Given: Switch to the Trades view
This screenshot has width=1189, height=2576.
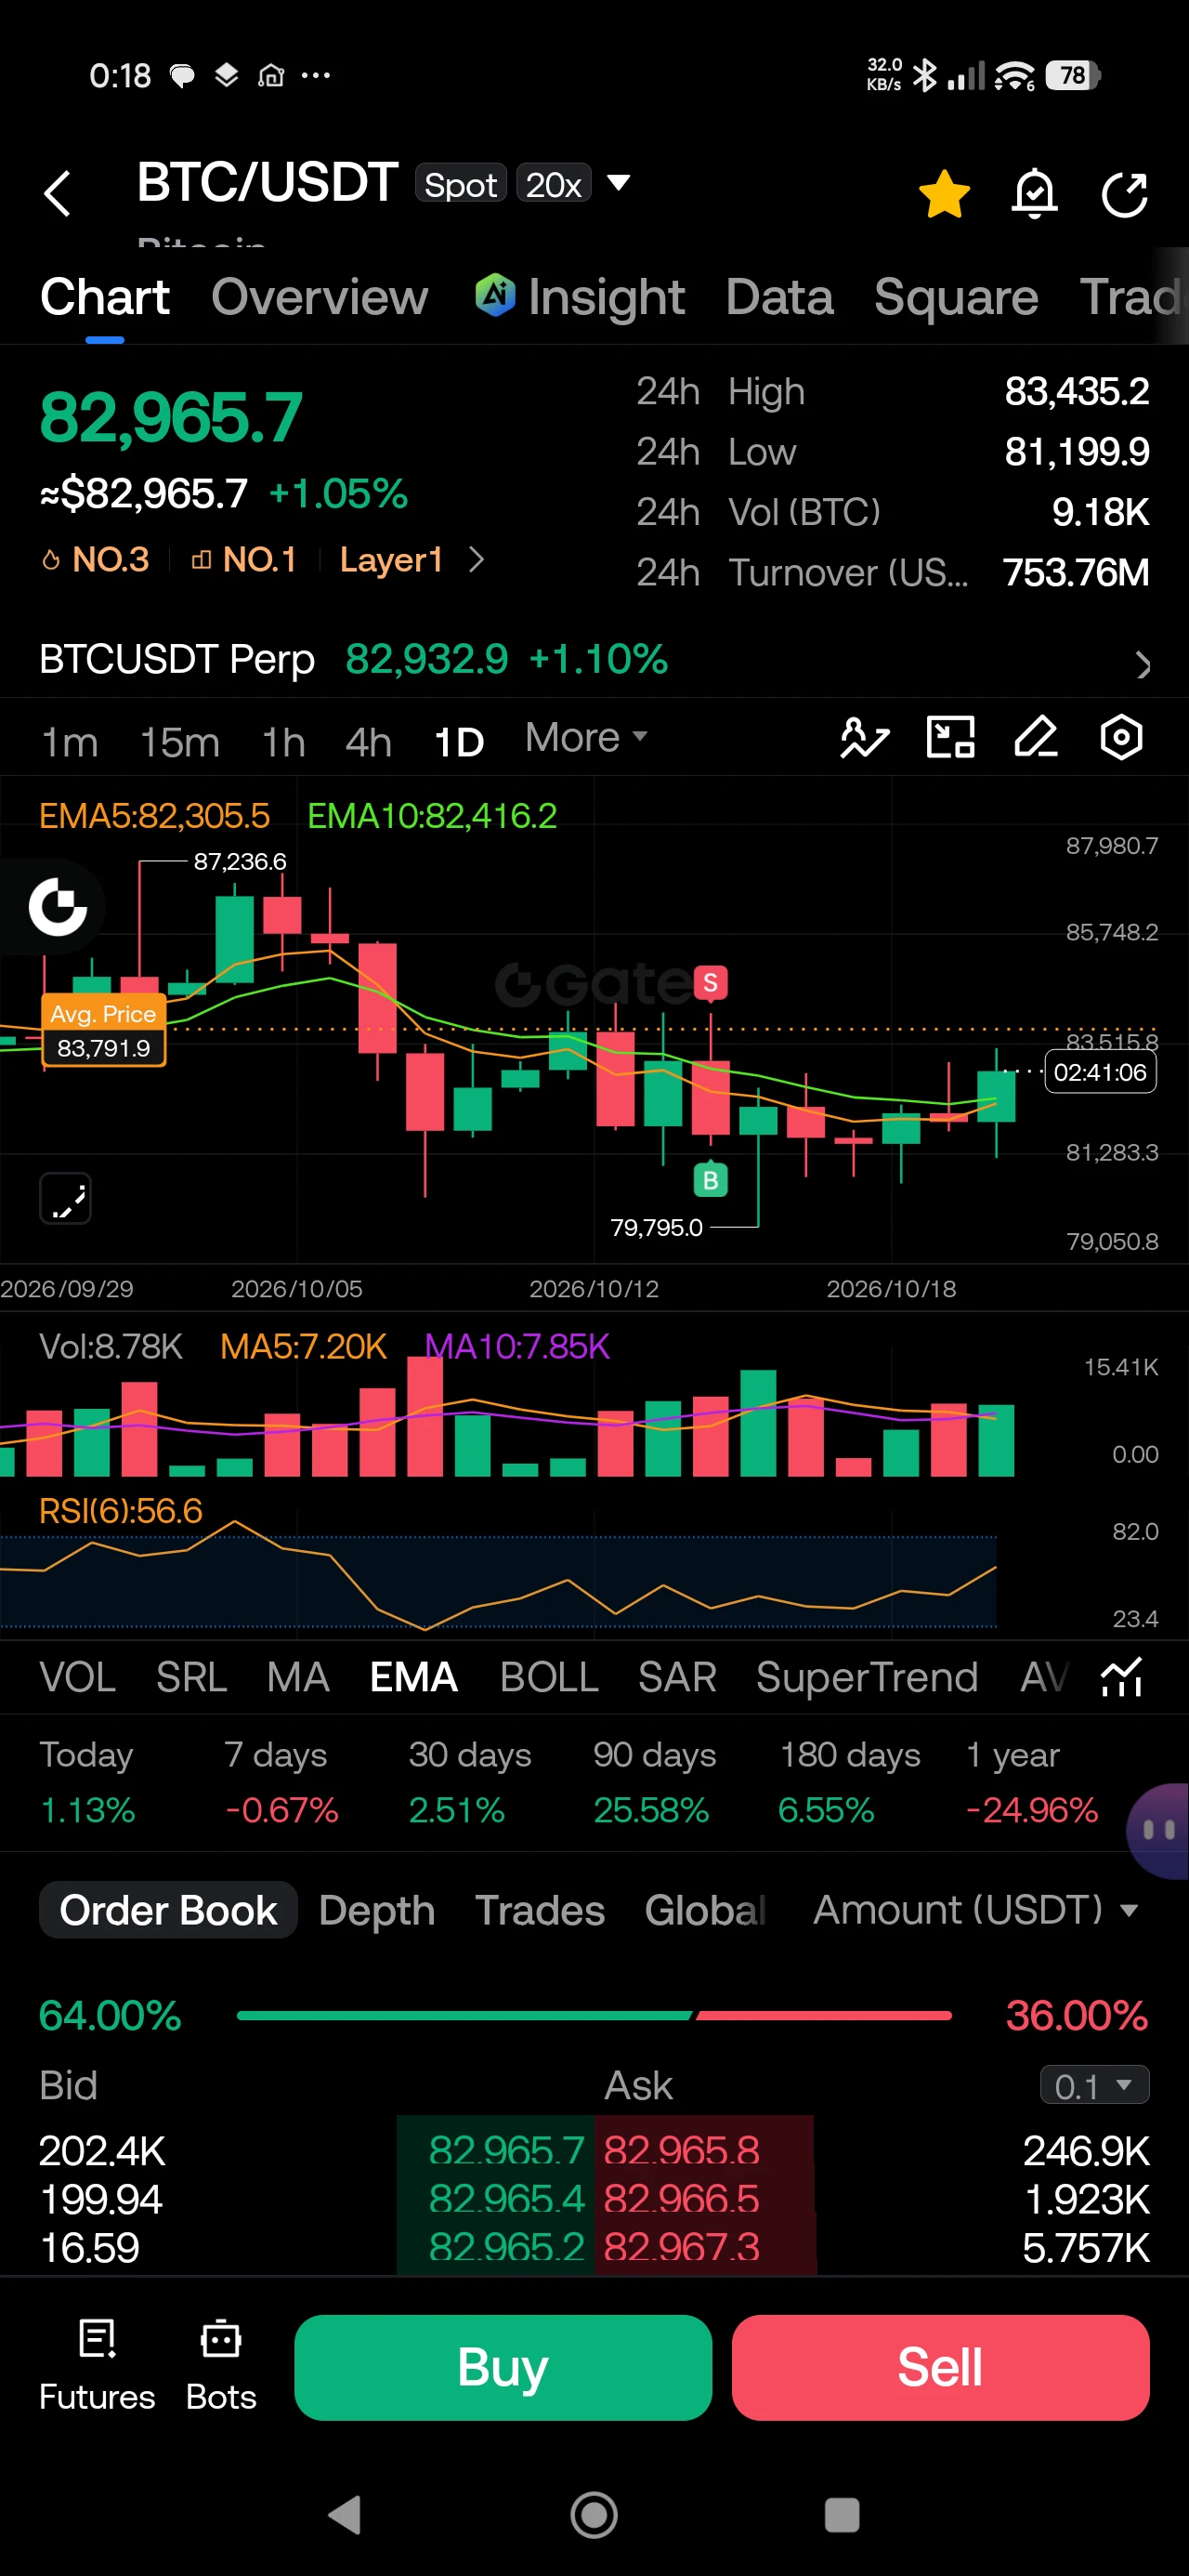Looking at the screenshot, I should click(x=540, y=1911).
